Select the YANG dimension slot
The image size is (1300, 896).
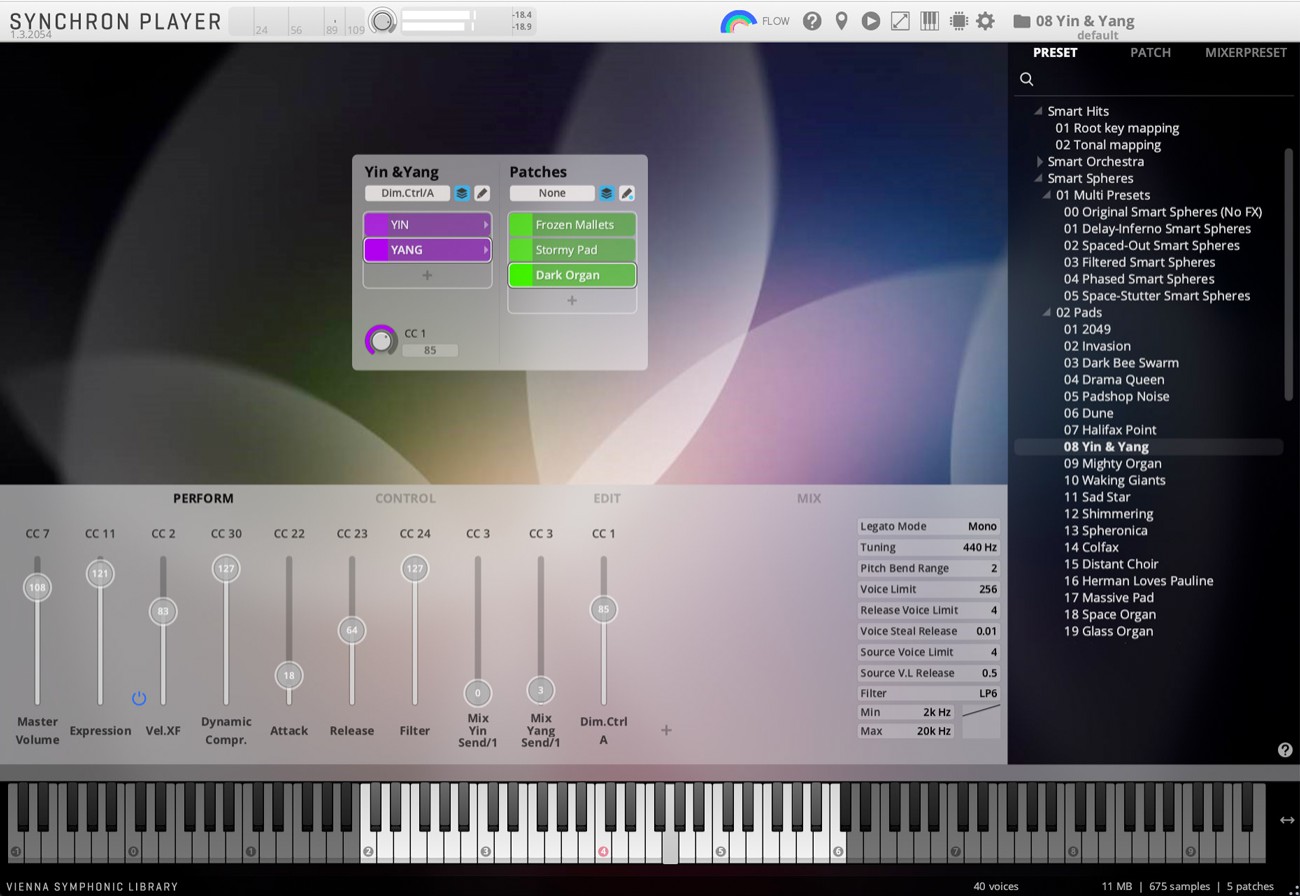[425, 249]
